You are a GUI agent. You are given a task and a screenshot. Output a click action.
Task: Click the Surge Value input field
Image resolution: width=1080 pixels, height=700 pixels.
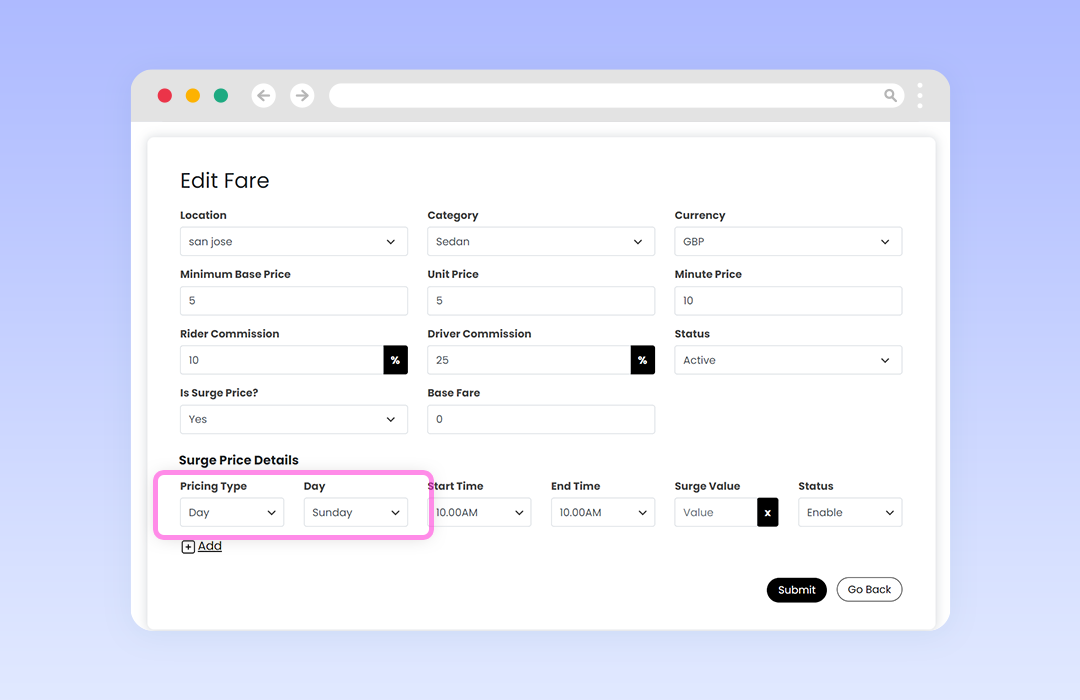click(716, 513)
